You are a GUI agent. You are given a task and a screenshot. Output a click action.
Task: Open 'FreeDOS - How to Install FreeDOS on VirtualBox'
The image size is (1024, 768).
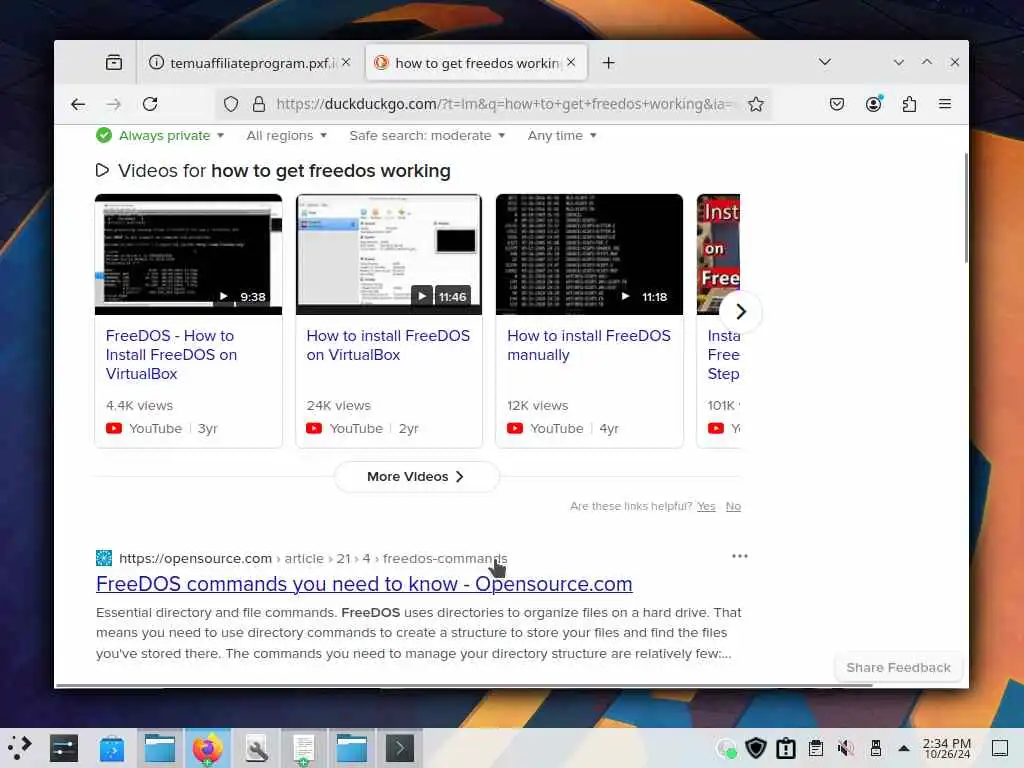tap(172, 355)
